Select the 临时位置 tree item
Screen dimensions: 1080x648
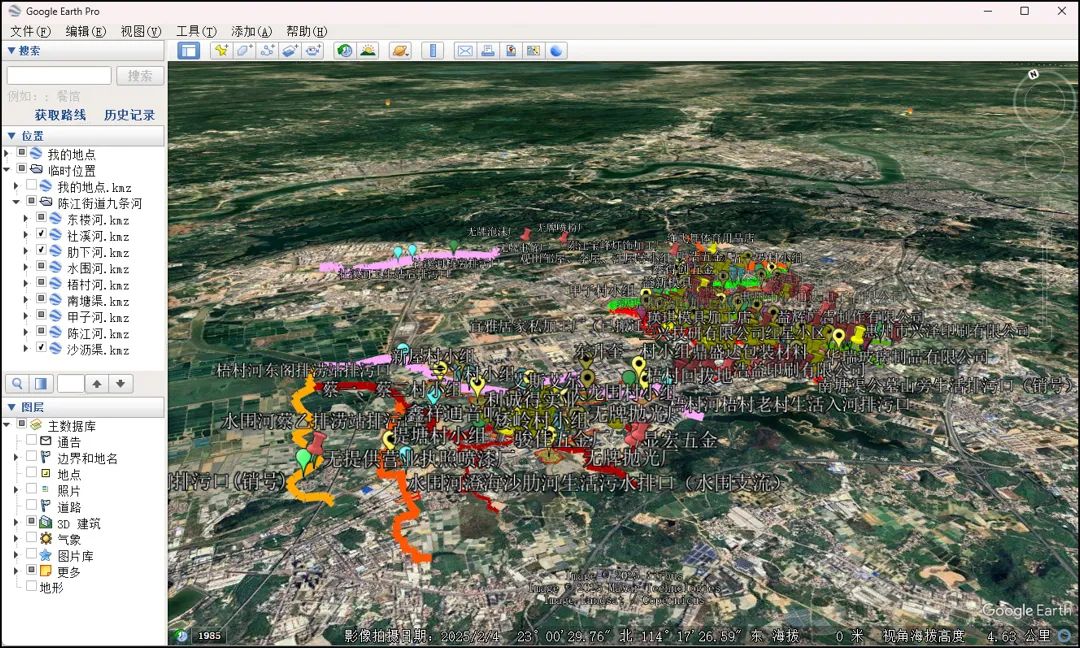pyautogui.click(x=72, y=170)
